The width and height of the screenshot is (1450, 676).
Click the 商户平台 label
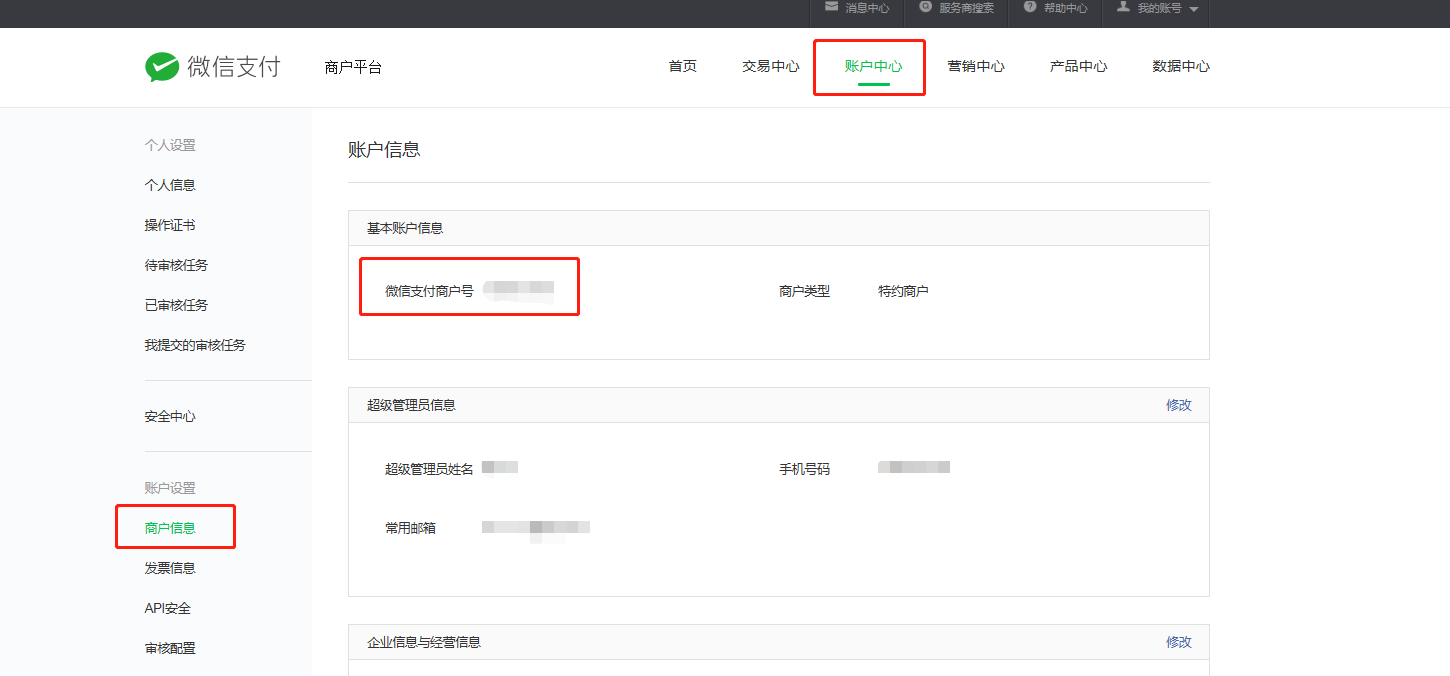point(353,68)
